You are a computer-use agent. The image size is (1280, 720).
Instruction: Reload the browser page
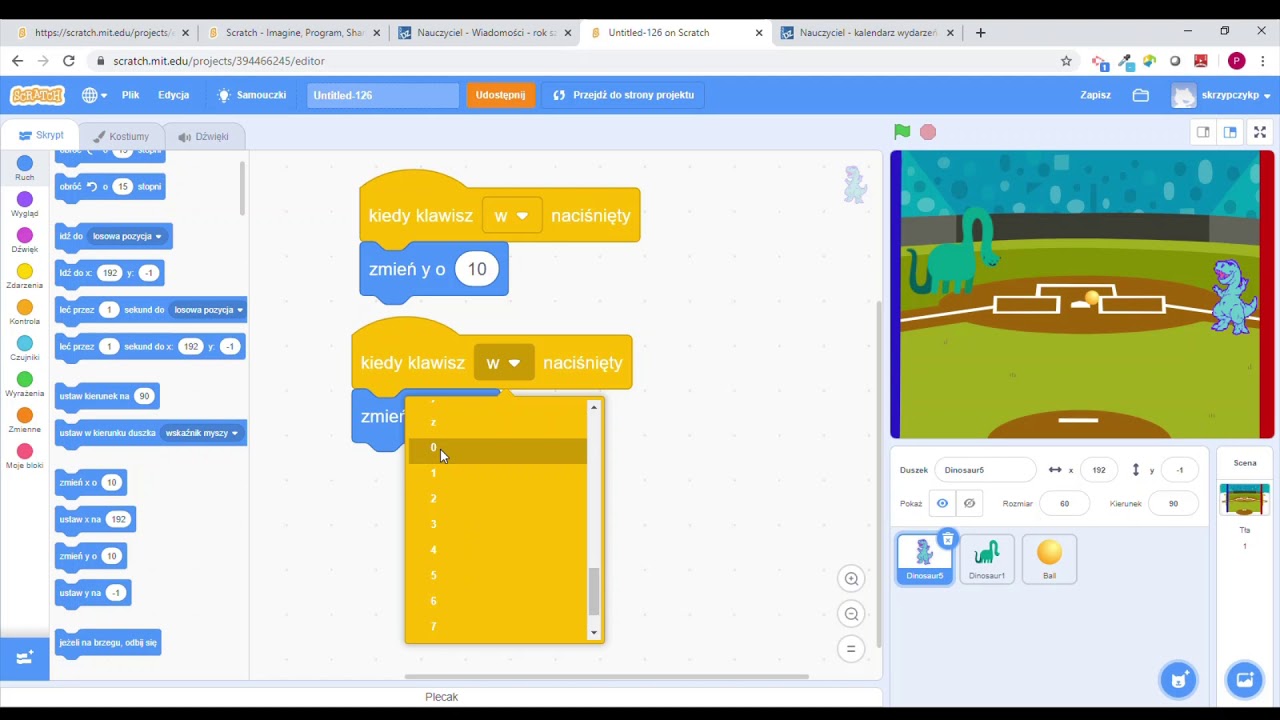click(x=69, y=61)
